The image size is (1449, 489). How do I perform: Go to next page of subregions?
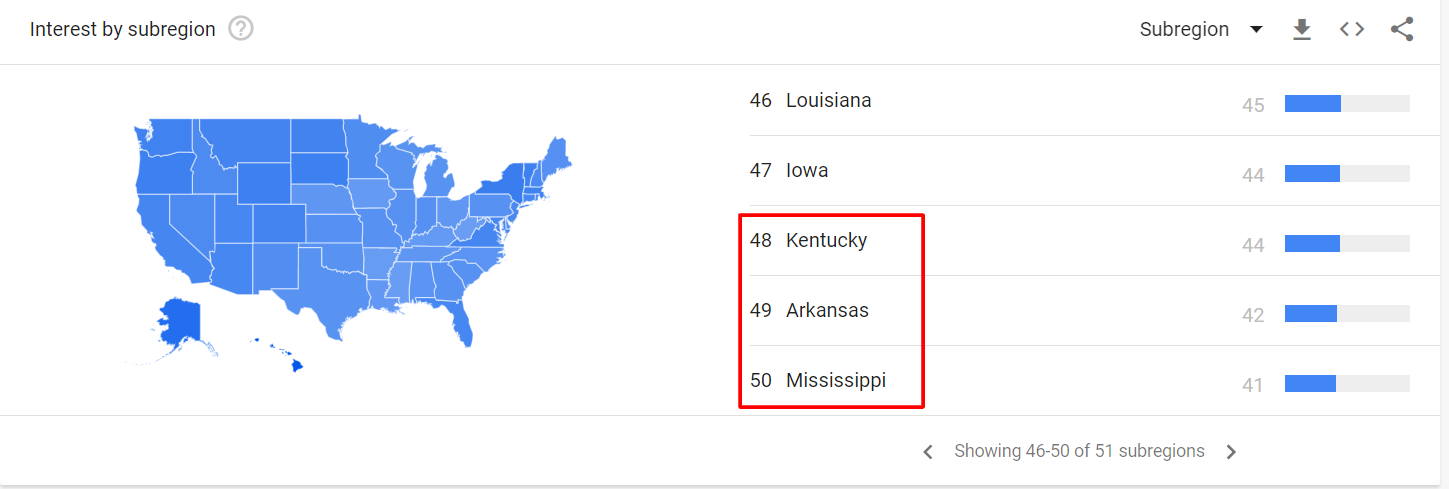point(1231,452)
